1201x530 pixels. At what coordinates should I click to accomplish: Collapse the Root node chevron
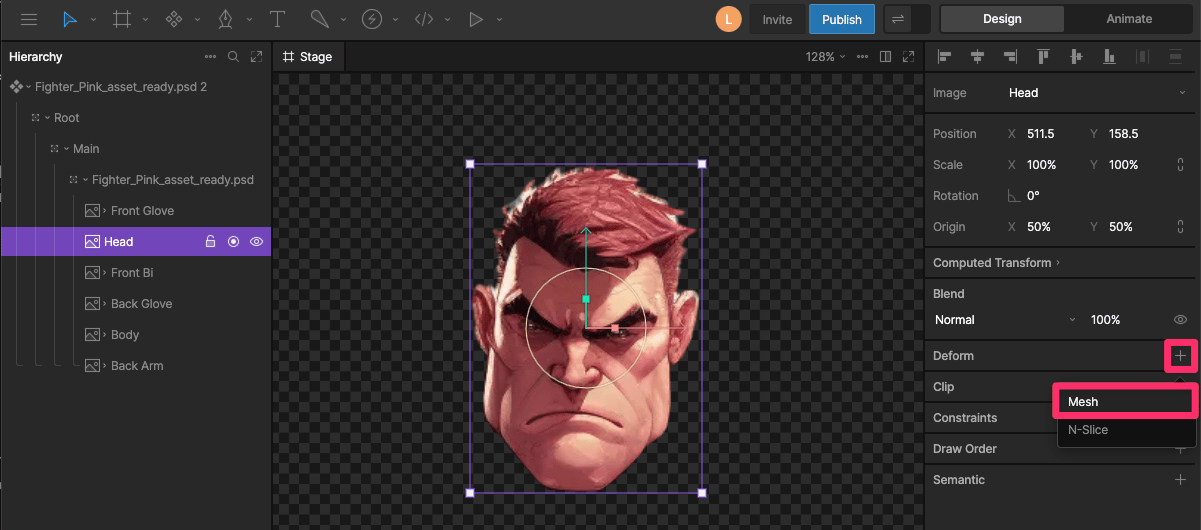tap(47, 118)
